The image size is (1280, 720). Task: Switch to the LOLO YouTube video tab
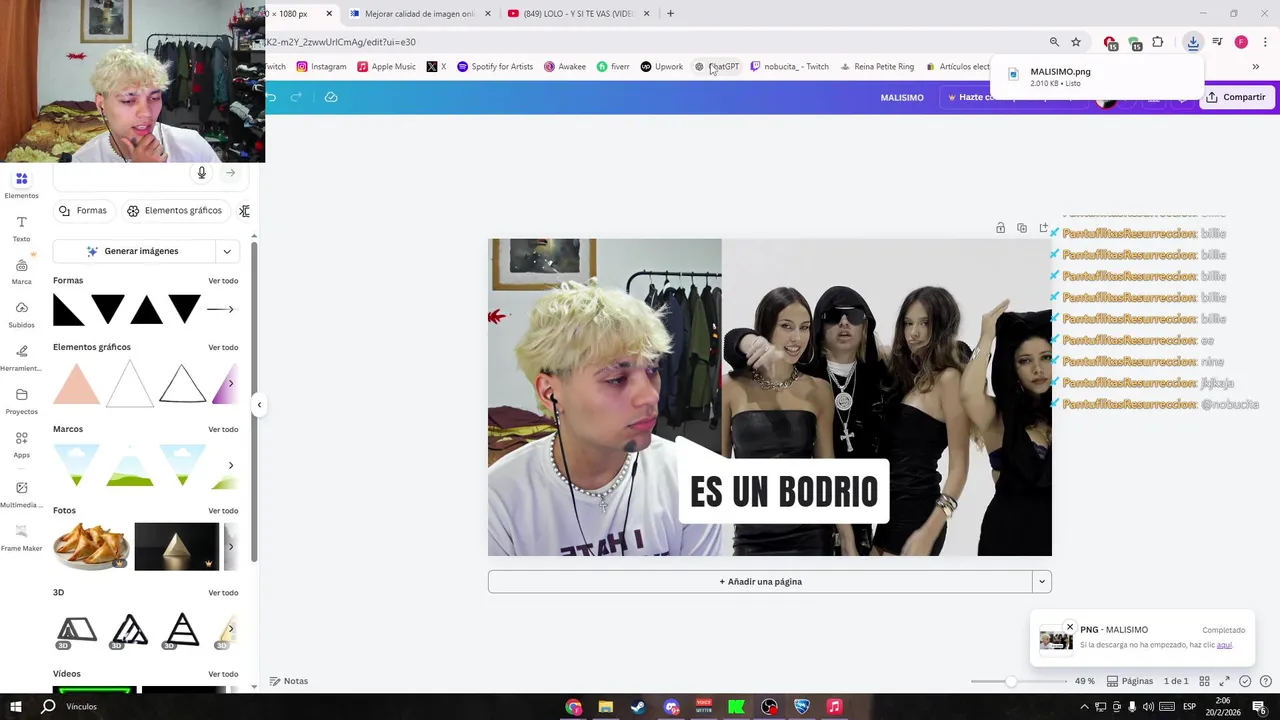[580, 14]
